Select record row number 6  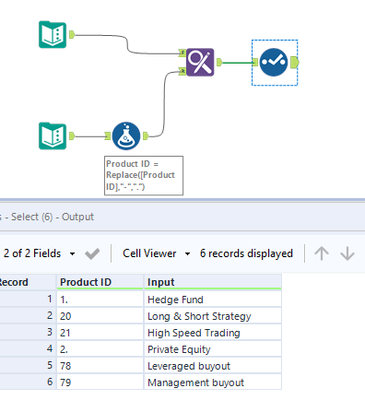tap(28, 382)
